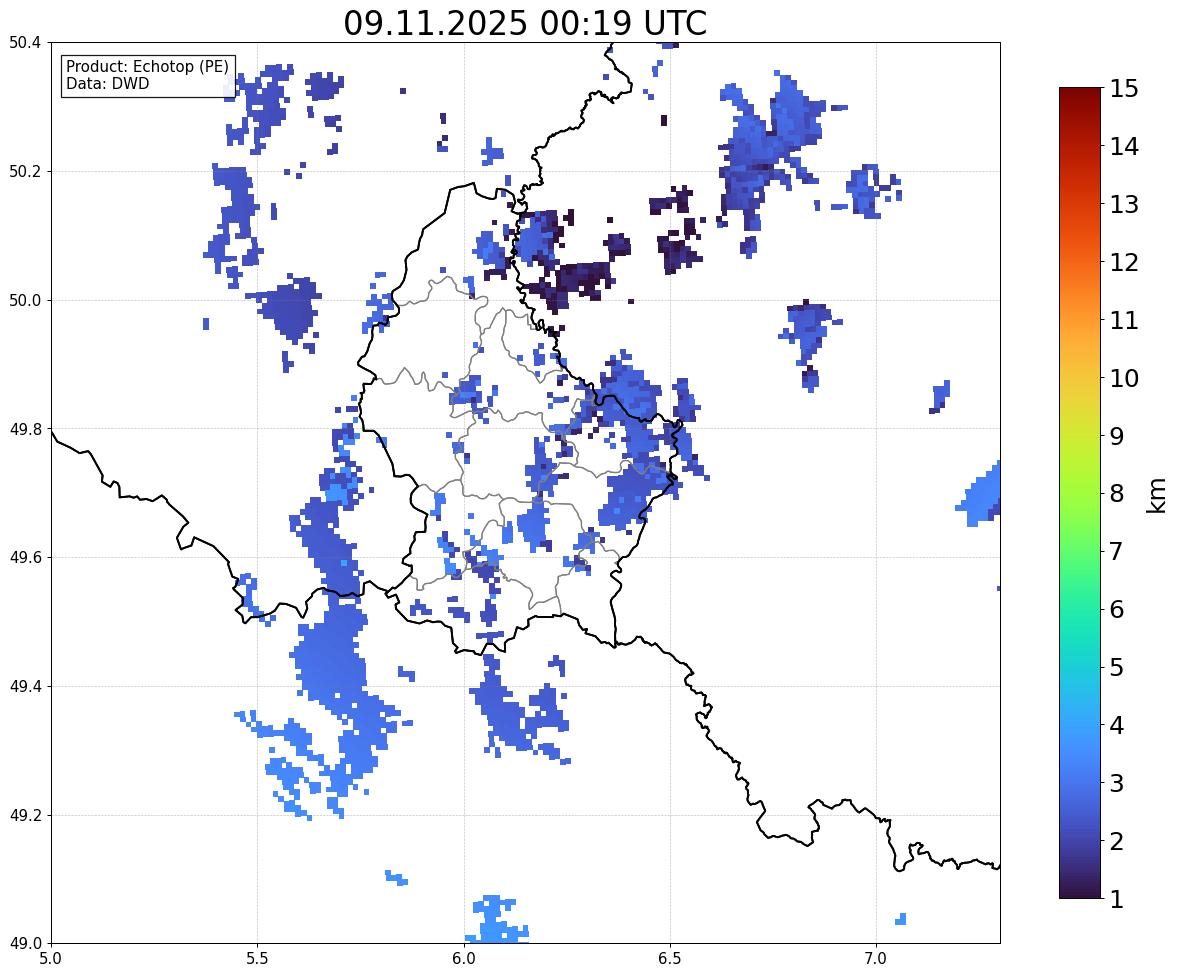Click colorbar tick label 1
Screen dimensions: 1178x976
[1117, 899]
